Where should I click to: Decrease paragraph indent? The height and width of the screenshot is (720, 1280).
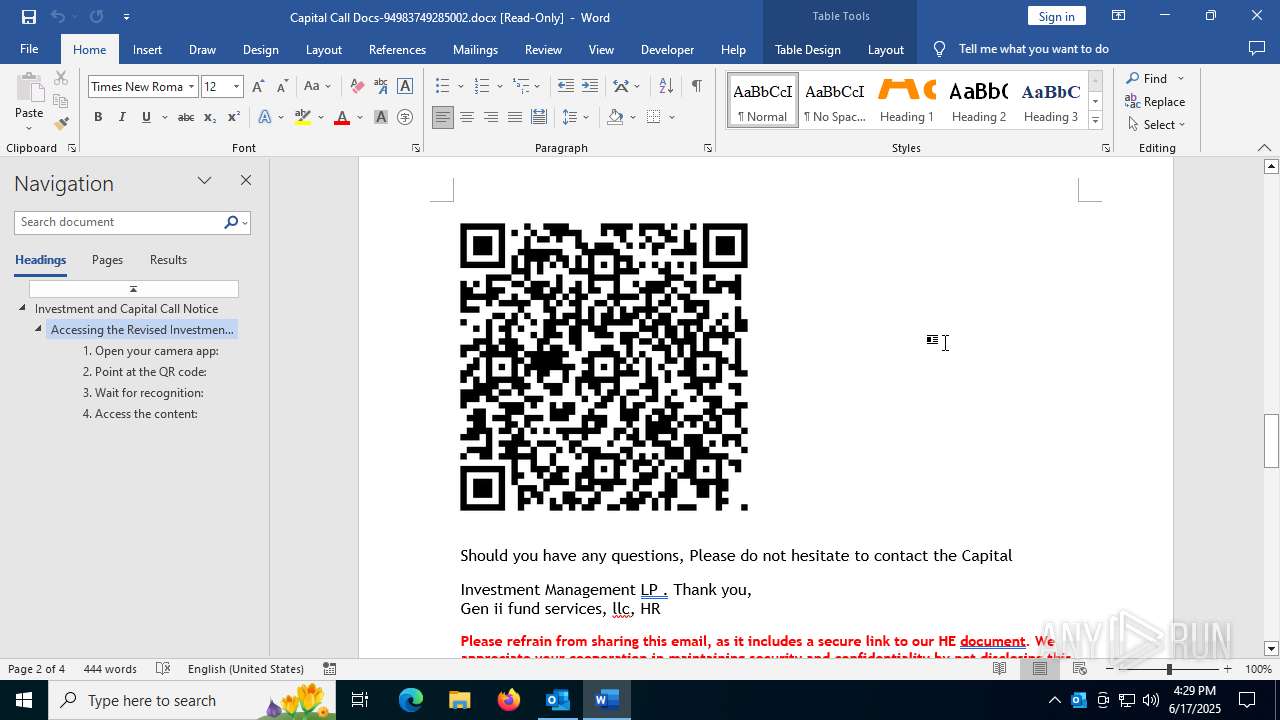tap(566, 86)
